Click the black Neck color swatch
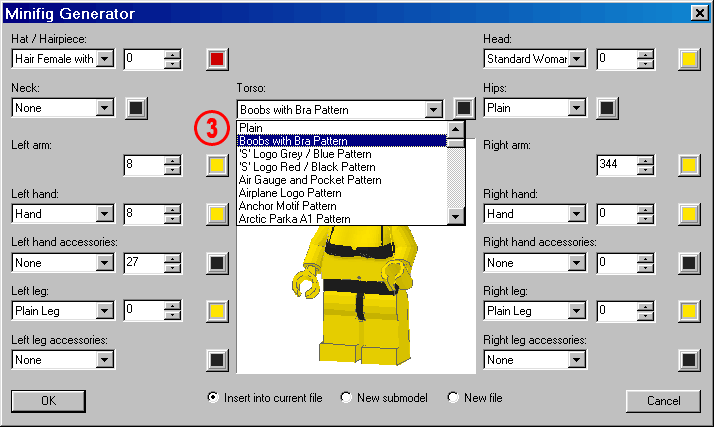Image resolution: width=714 pixels, height=427 pixels. (136, 108)
